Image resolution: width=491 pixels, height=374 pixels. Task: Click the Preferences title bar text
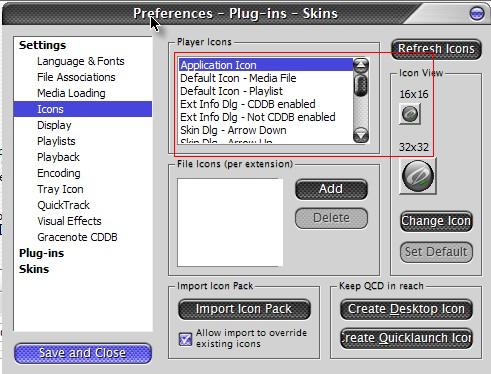(235, 14)
